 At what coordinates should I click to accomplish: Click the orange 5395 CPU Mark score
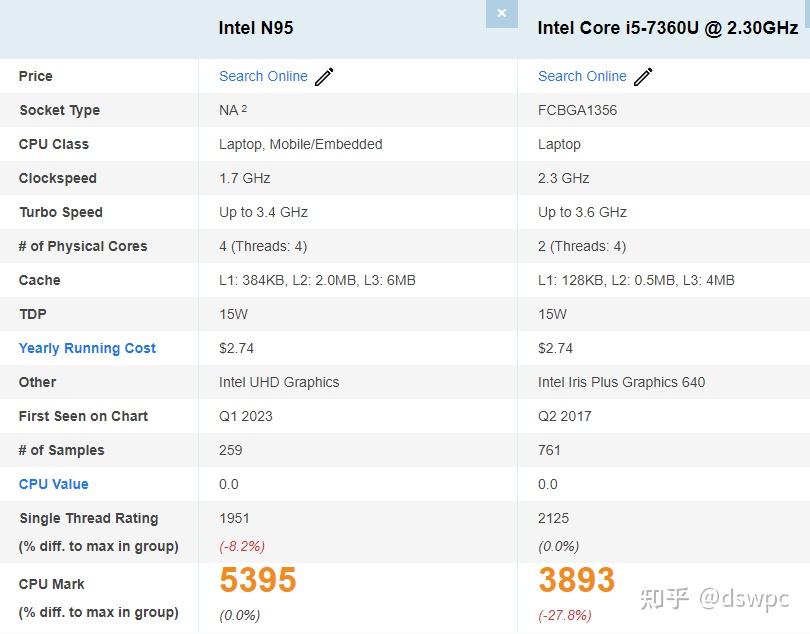click(257, 580)
